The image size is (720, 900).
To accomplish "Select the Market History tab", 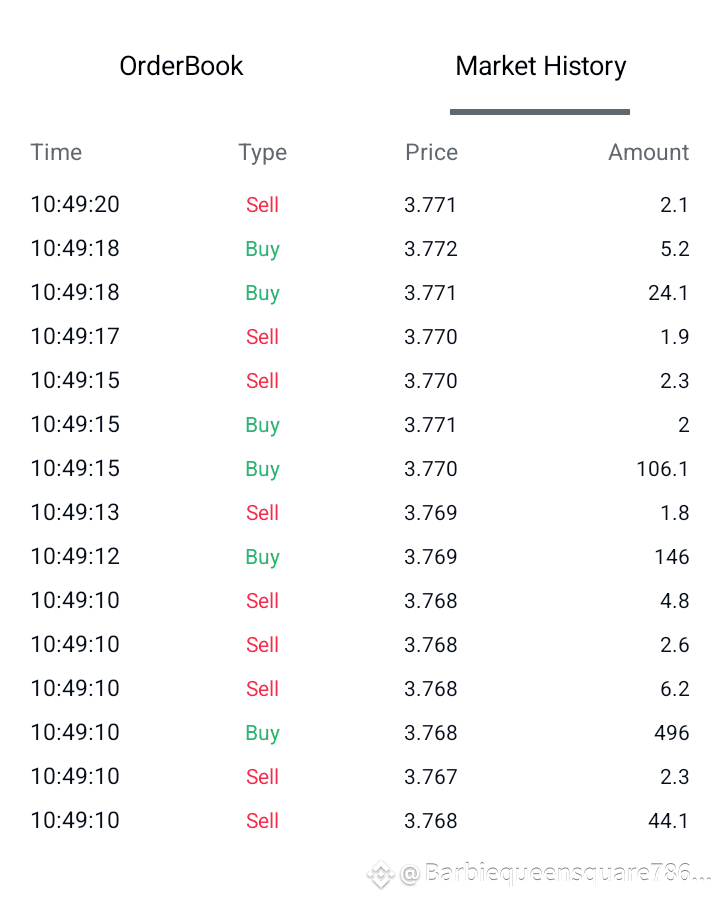I will 540,66.
